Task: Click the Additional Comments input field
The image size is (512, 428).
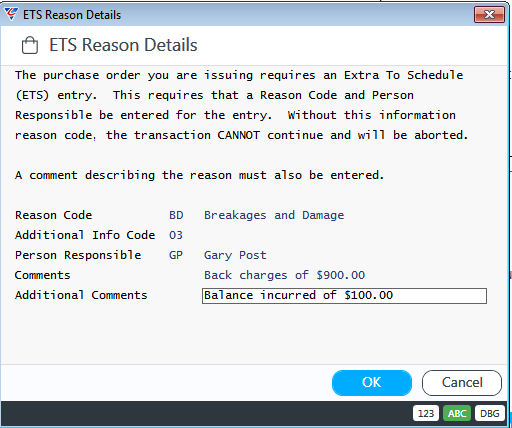Action: (x=344, y=296)
